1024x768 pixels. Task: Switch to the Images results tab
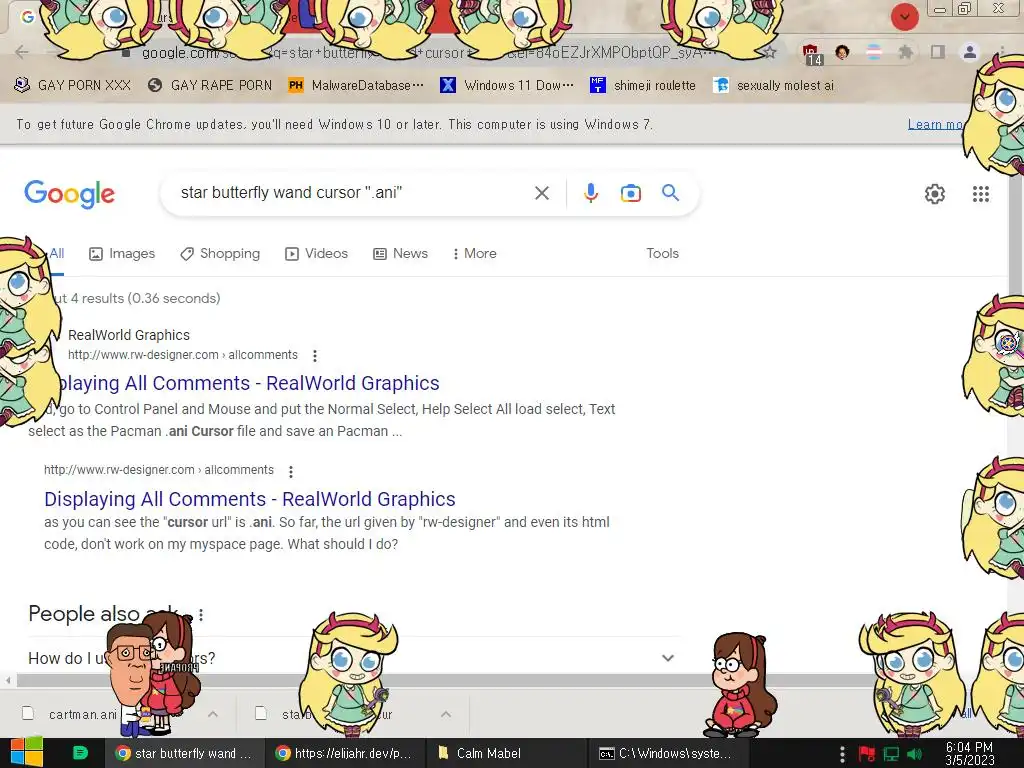(x=122, y=253)
